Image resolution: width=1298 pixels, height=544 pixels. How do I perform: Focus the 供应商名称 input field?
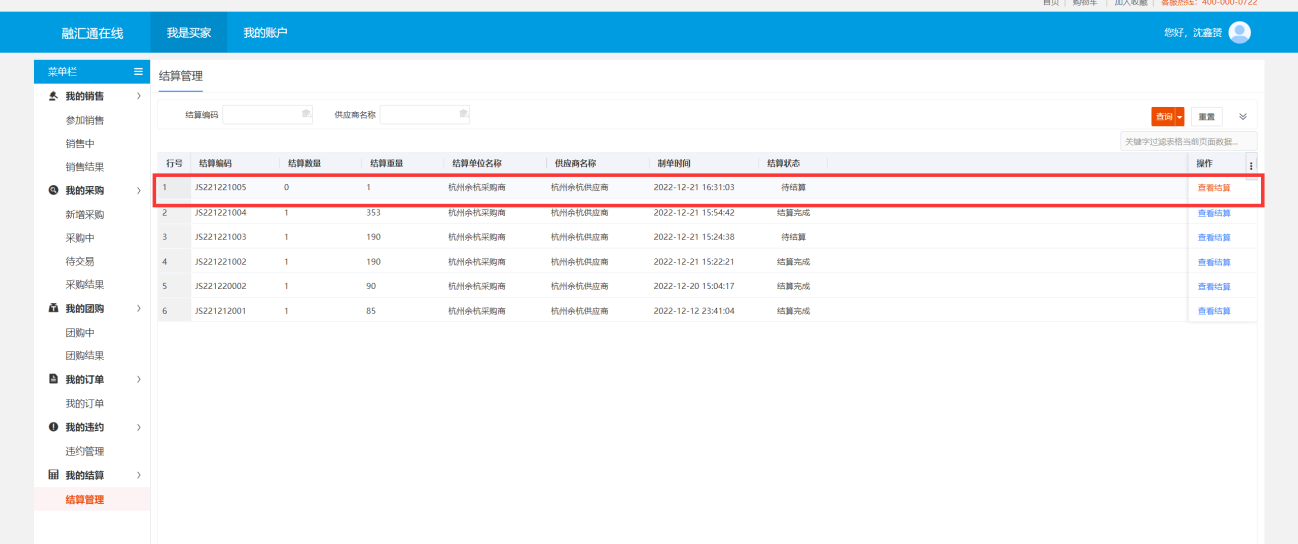[425, 115]
